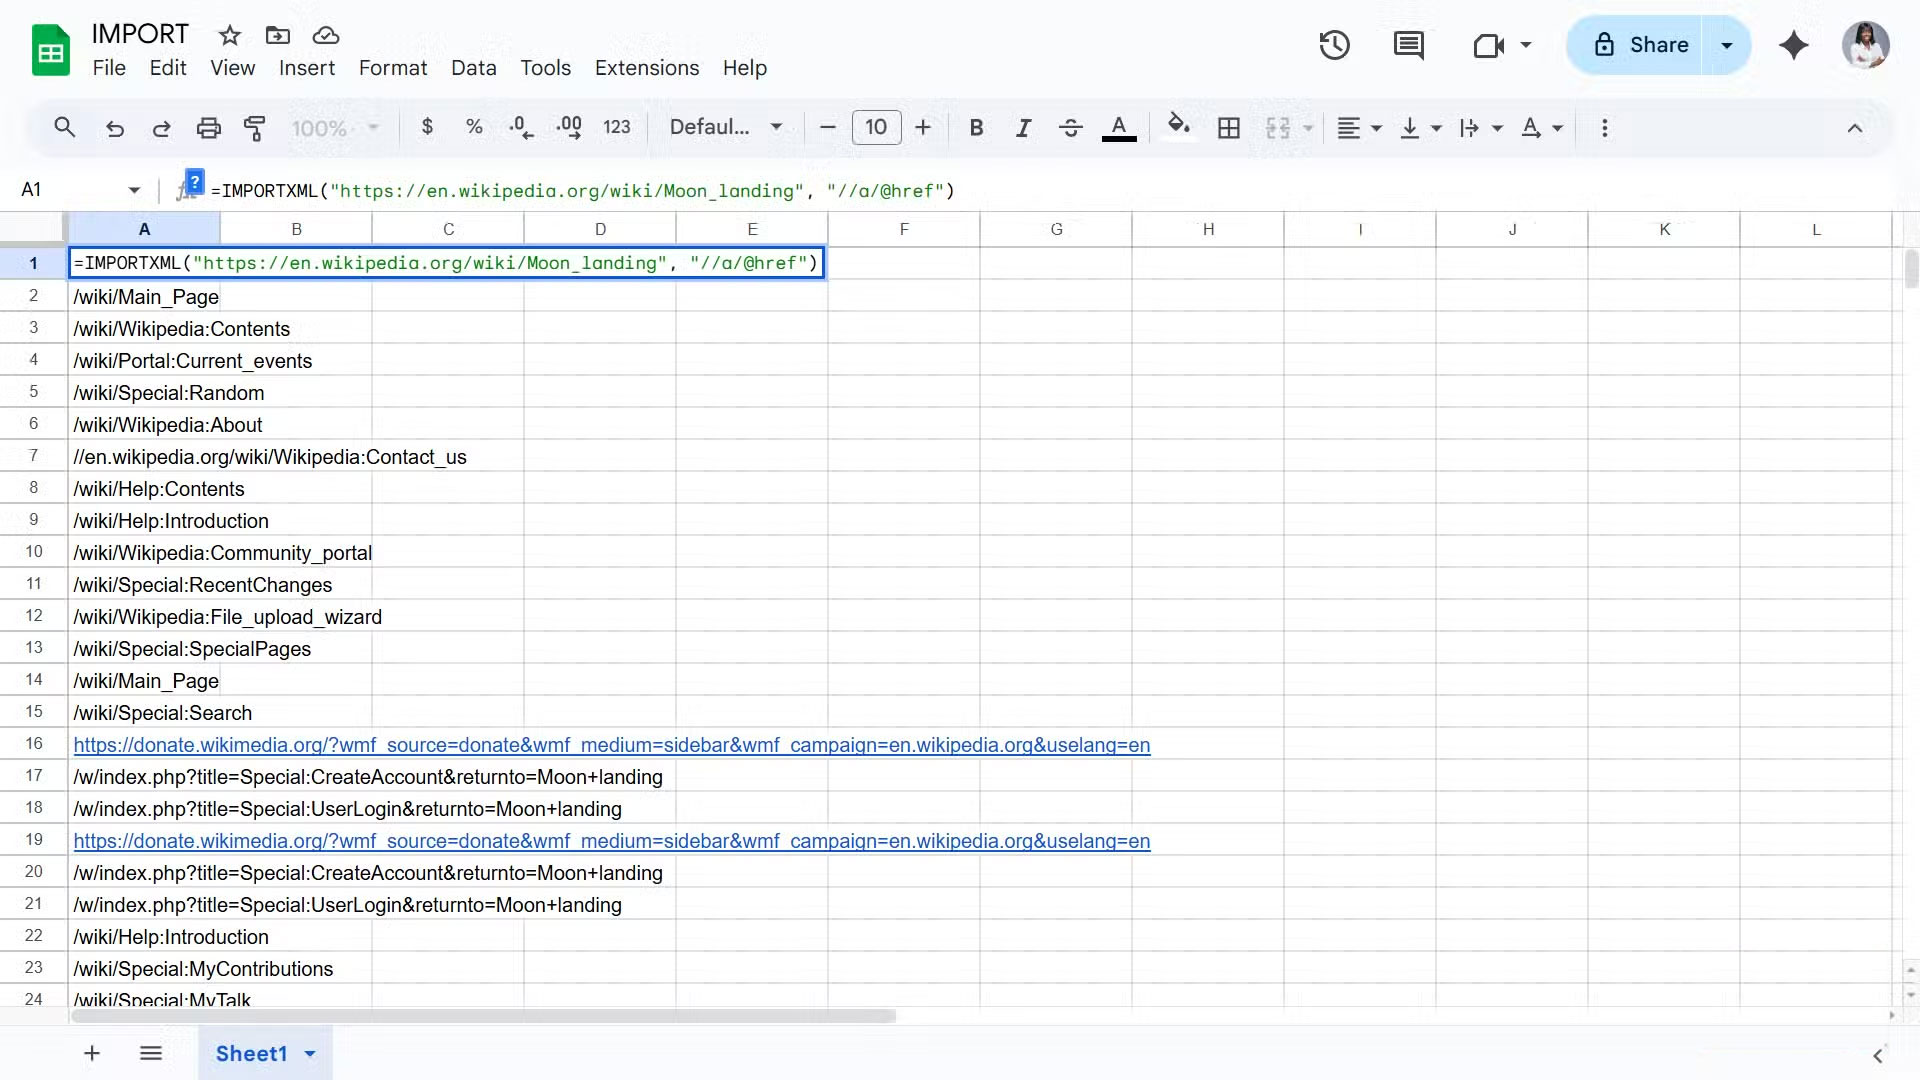
Task: Activate the paint format tool
Action: point(255,128)
